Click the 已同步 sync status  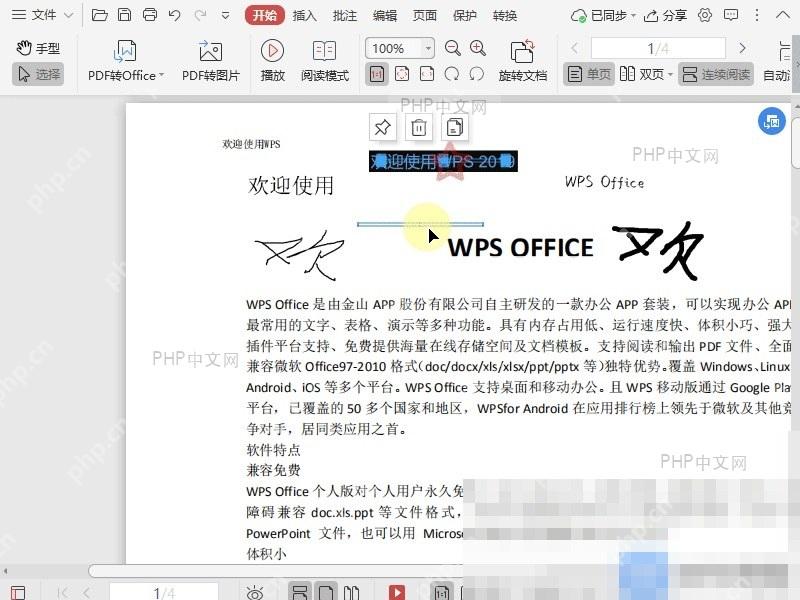[604, 16]
